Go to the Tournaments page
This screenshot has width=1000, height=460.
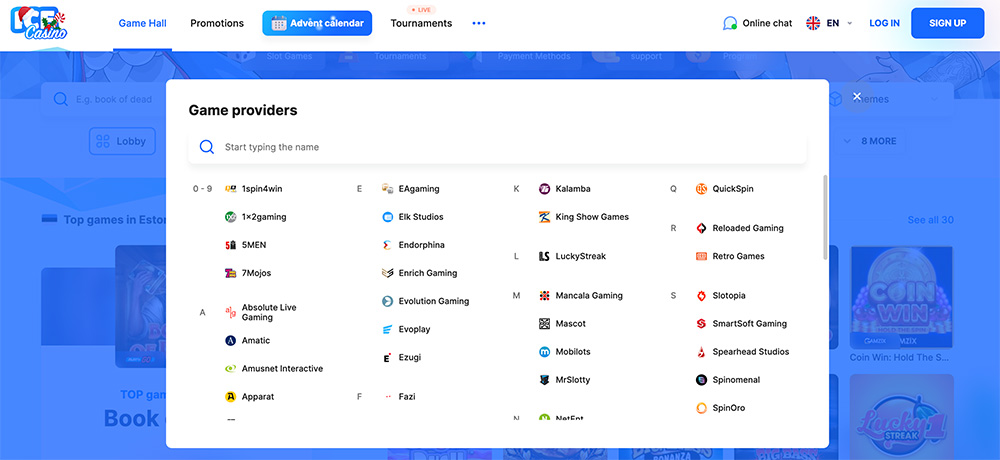tap(421, 24)
